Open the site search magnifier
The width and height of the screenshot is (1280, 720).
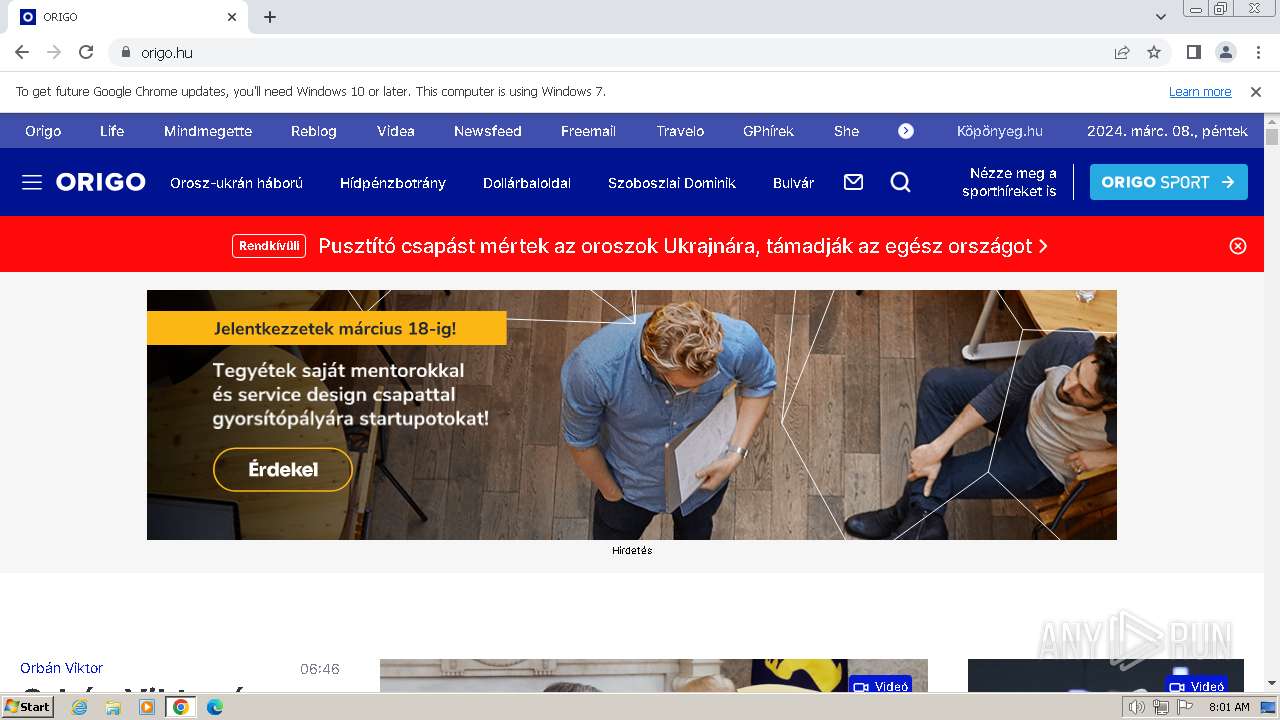click(901, 182)
